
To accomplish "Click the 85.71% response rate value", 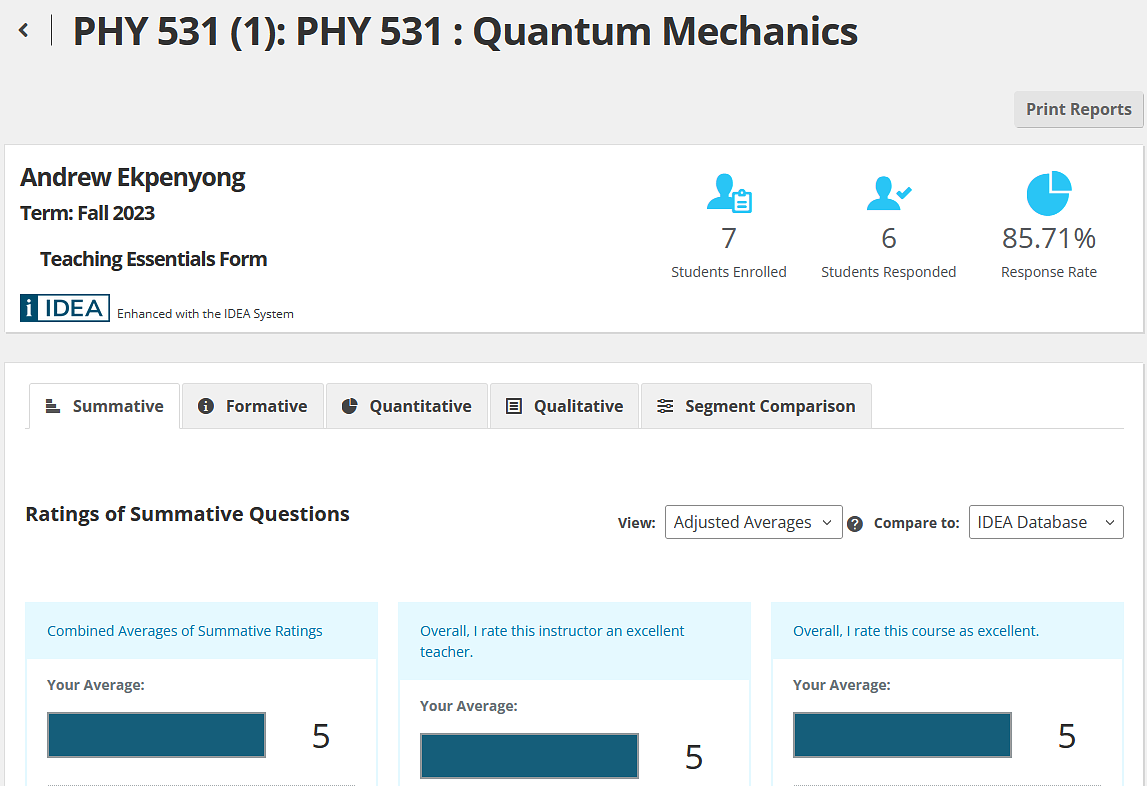I will click(x=1049, y=238).
